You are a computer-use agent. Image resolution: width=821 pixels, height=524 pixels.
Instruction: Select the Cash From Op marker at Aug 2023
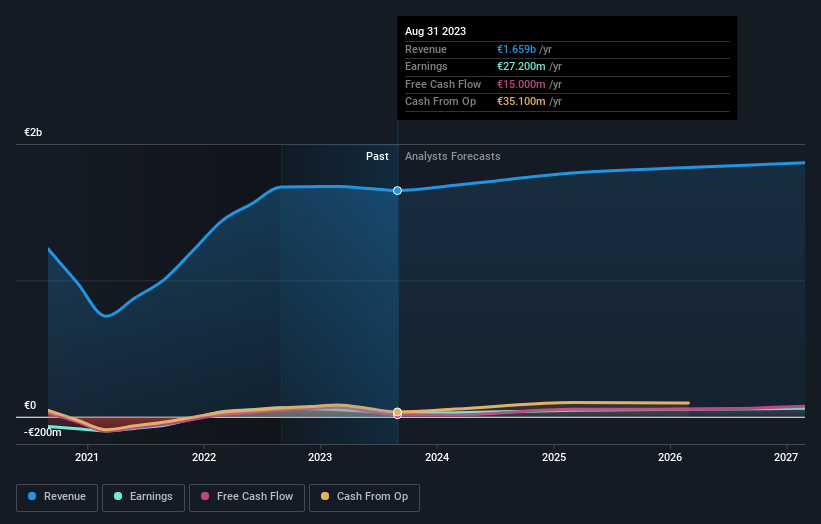pos(397,412)
